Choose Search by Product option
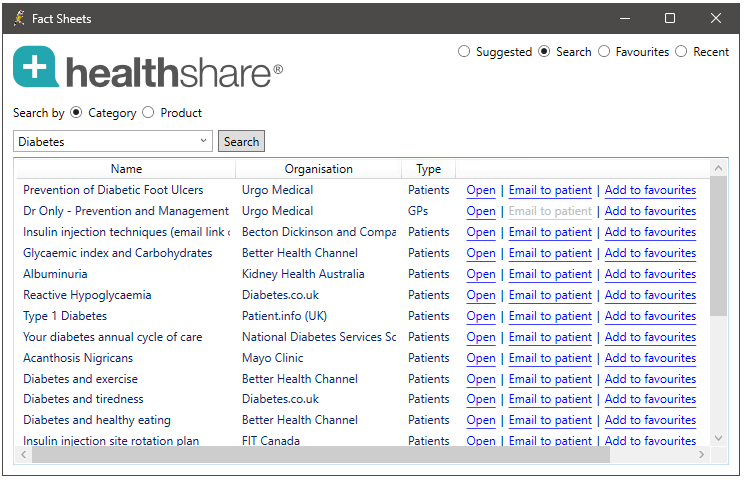 click(148, 112)
